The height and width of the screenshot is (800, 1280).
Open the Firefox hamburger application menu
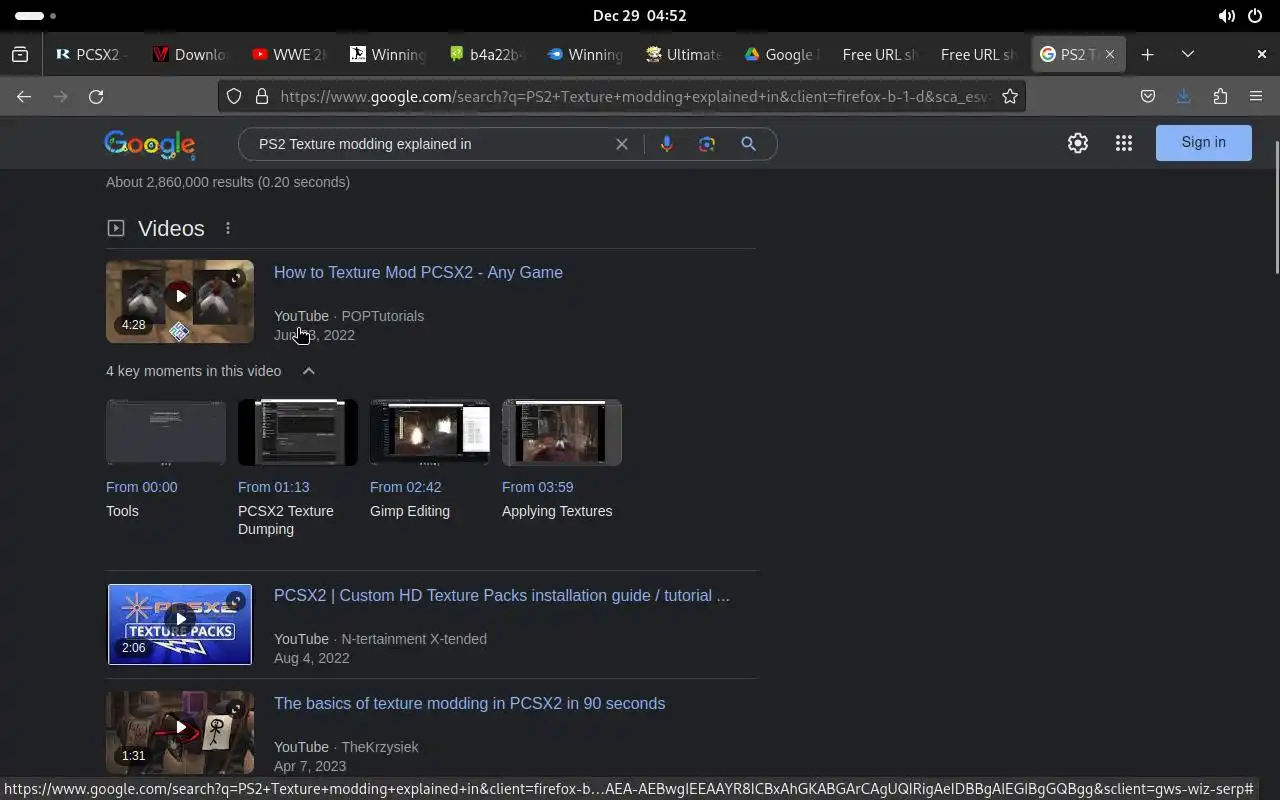1256,96
